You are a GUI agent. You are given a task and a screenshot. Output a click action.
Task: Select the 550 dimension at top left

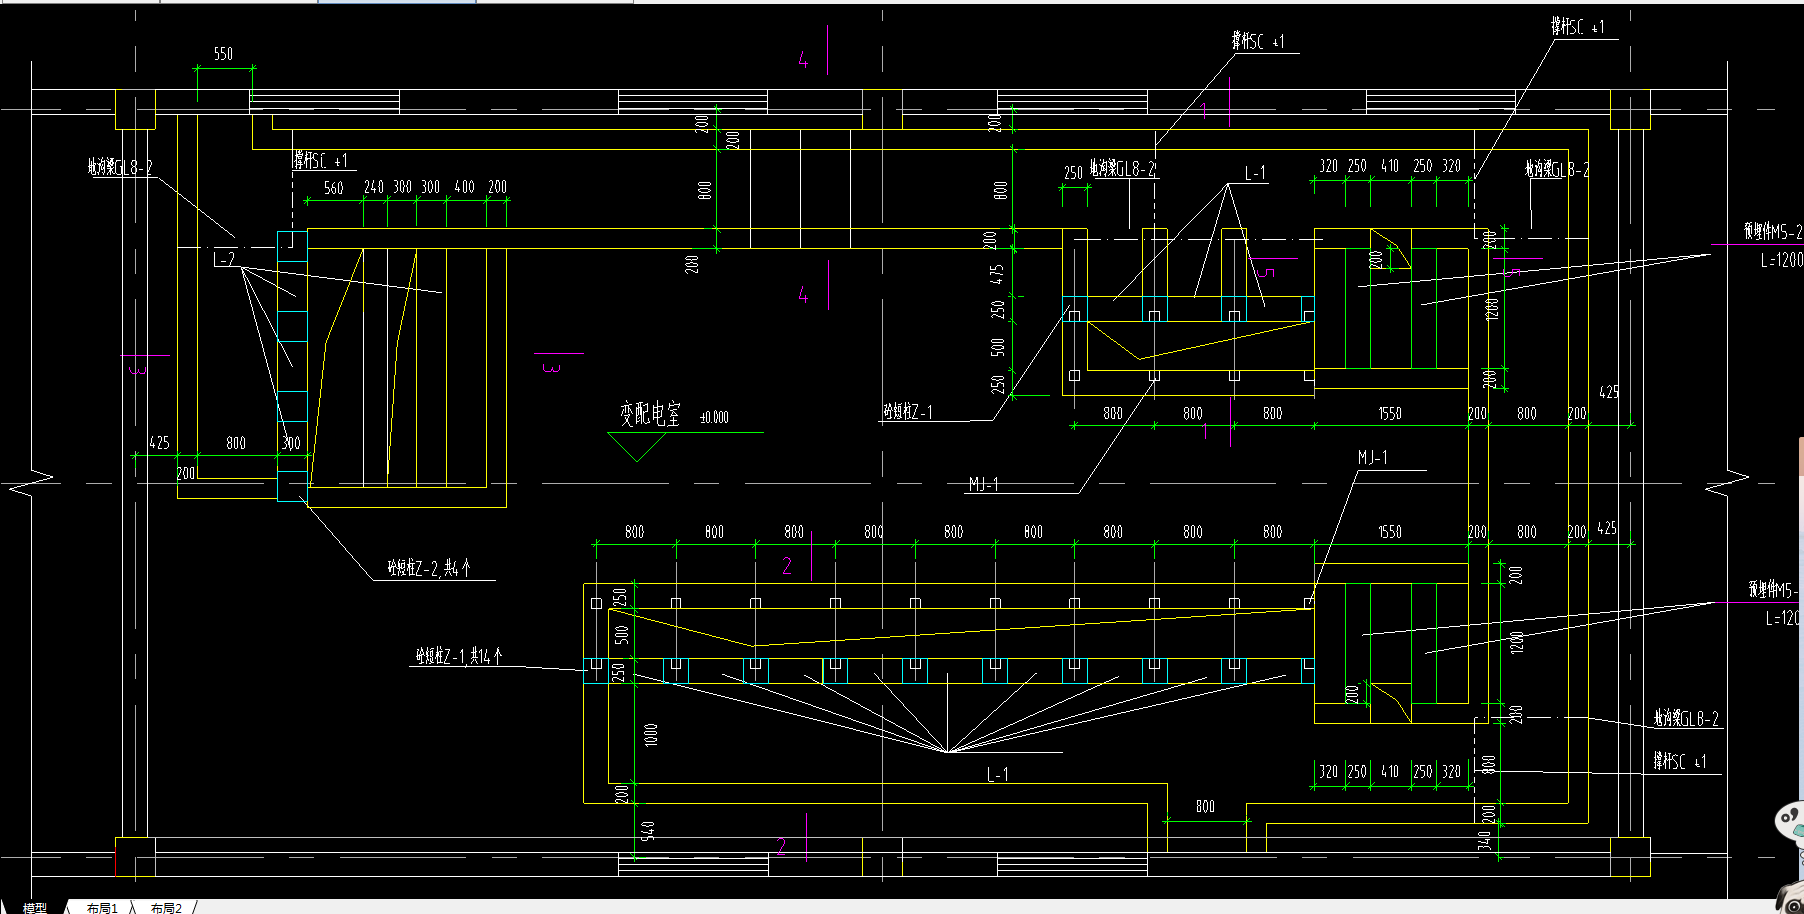223,54
